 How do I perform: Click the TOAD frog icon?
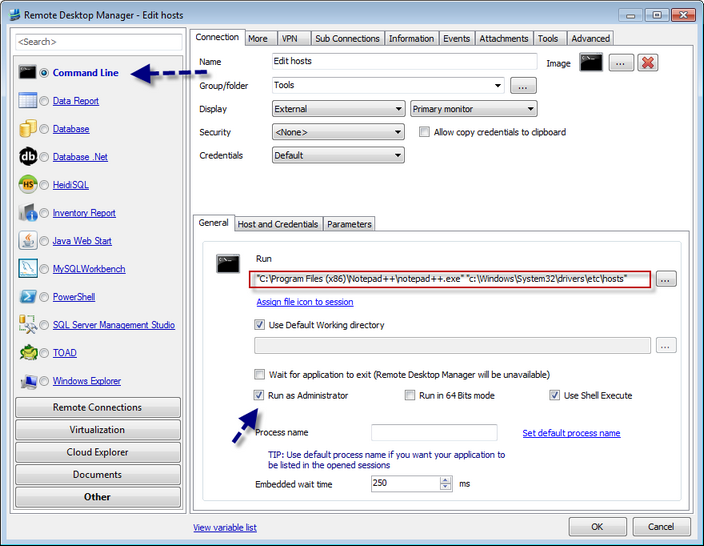pos(28,353)
